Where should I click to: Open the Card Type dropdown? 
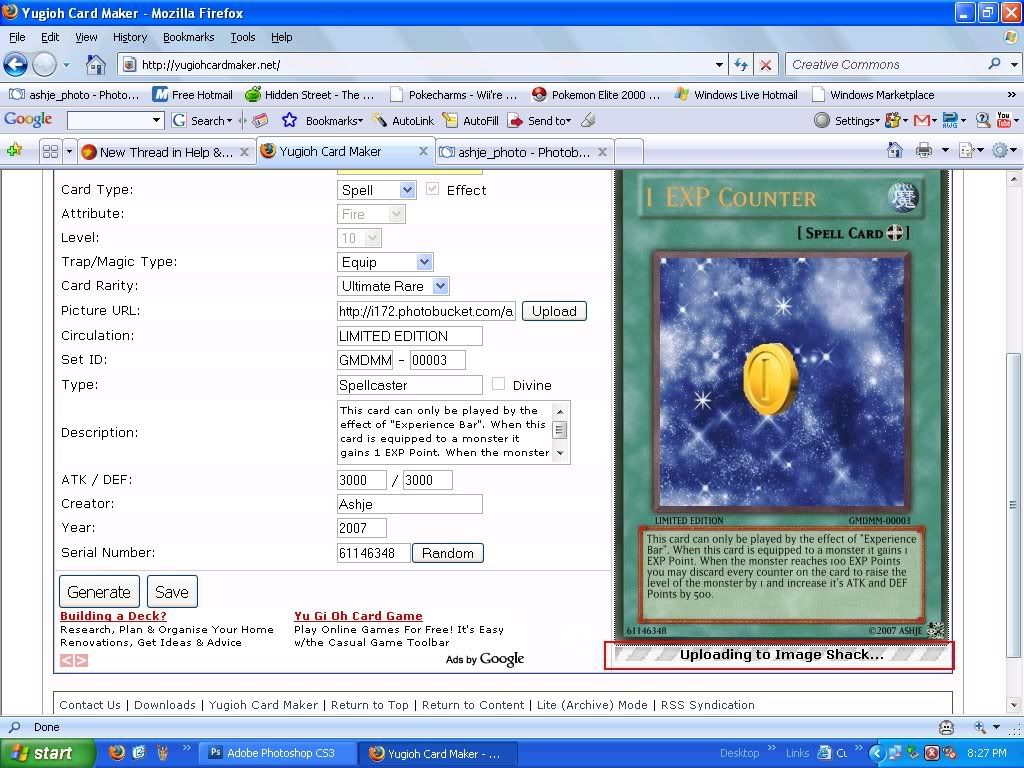point(377,190)
